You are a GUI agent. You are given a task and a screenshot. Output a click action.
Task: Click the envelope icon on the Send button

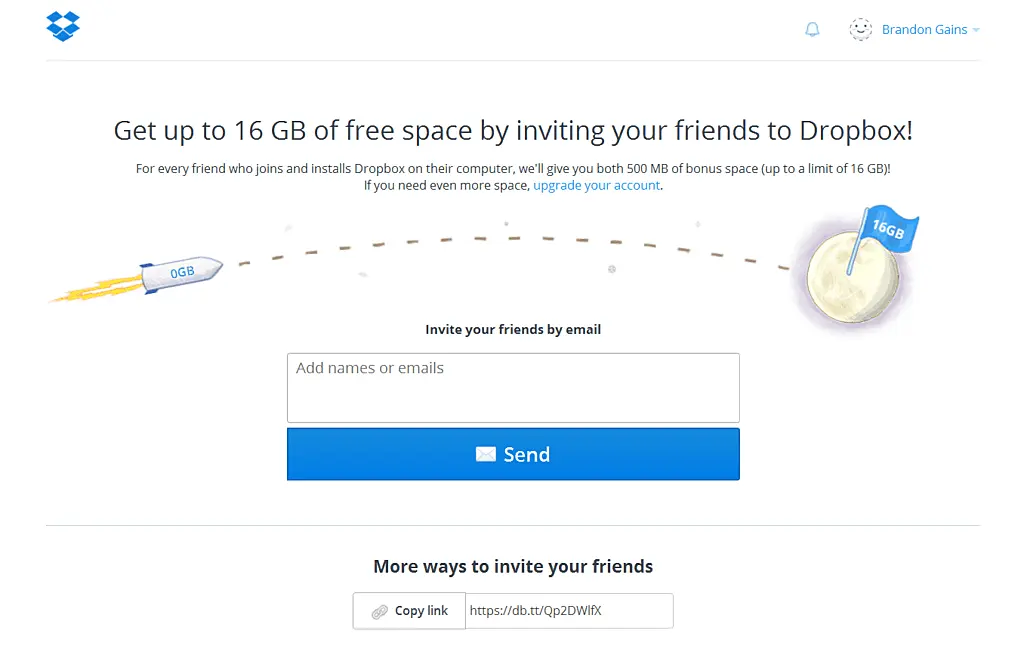(484, 454)
